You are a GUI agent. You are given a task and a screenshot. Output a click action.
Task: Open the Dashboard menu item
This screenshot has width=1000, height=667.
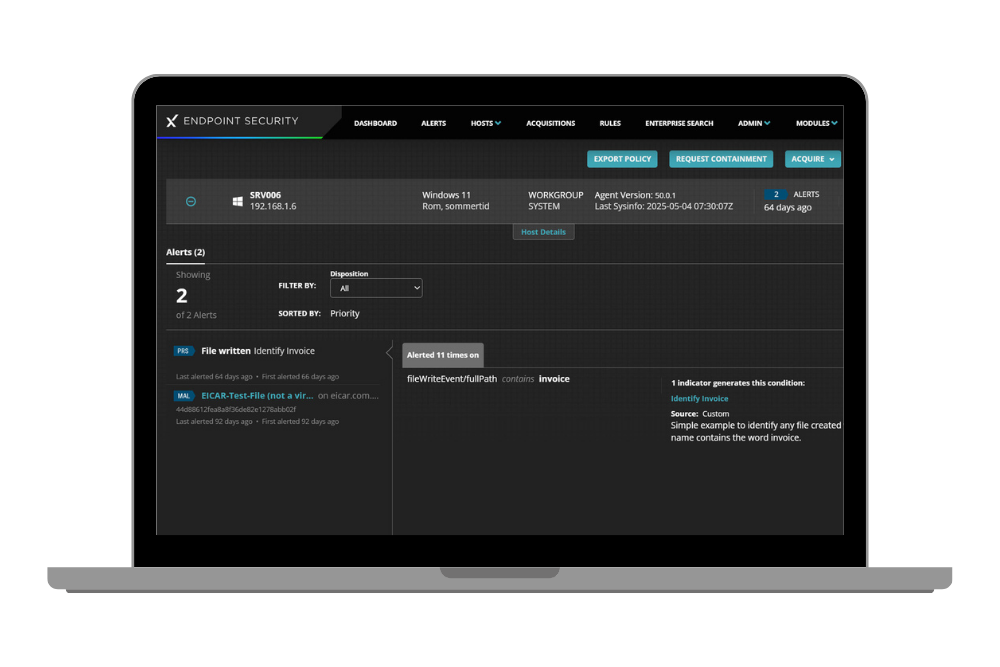(375, 123)
